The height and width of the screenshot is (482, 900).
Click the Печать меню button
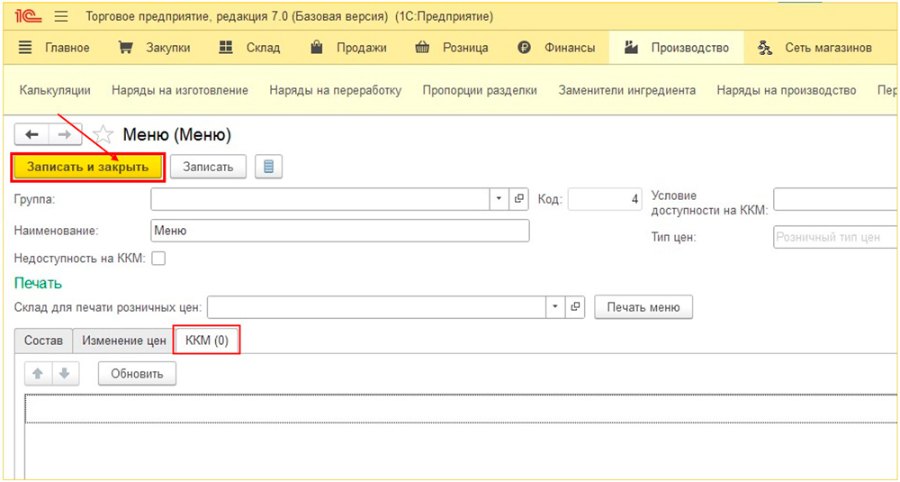(x=643, y=307)
